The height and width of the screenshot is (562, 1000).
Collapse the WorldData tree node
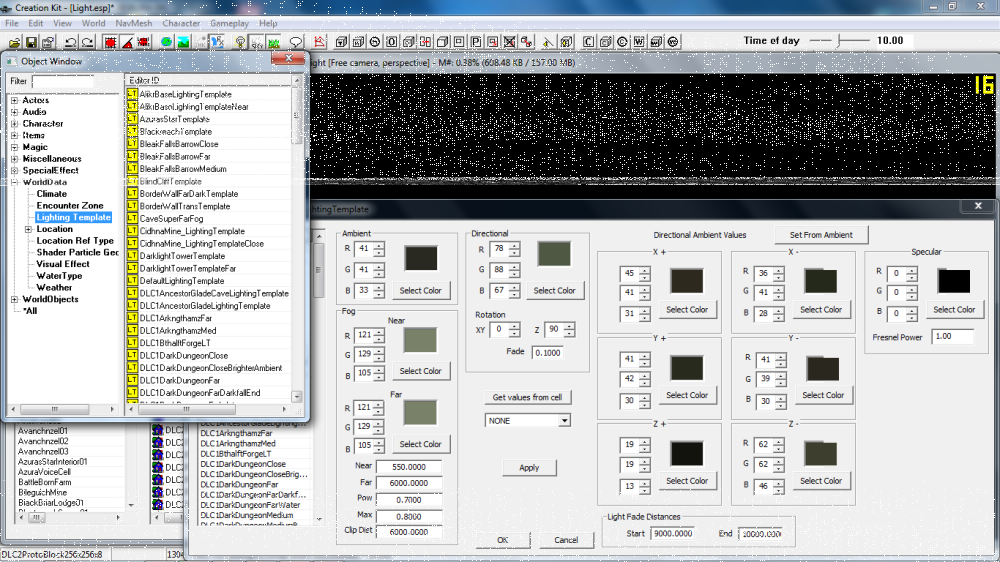point(15,182)
